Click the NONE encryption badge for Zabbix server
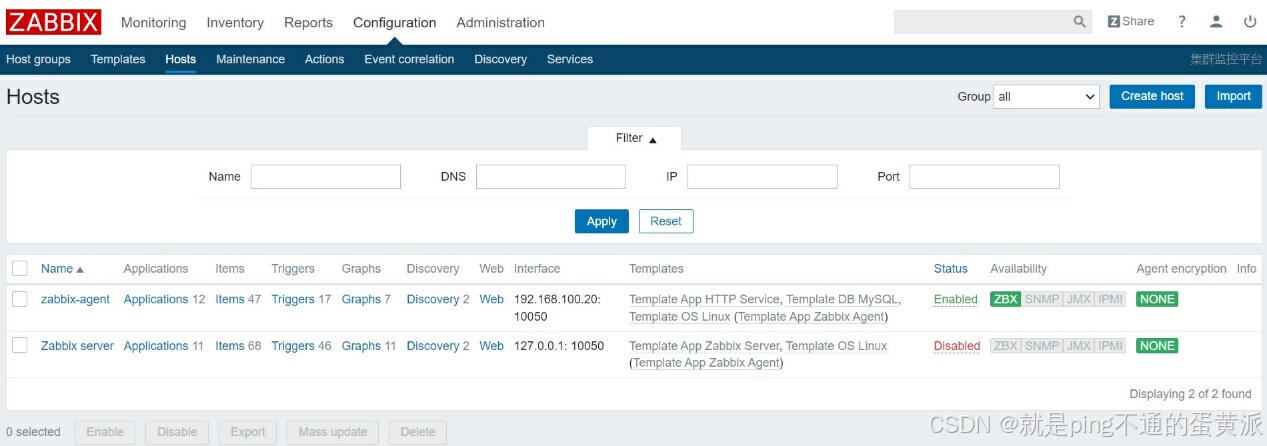Image resolution: width=1267 pixels, height=446 pixels. (x=1157, y=346)
